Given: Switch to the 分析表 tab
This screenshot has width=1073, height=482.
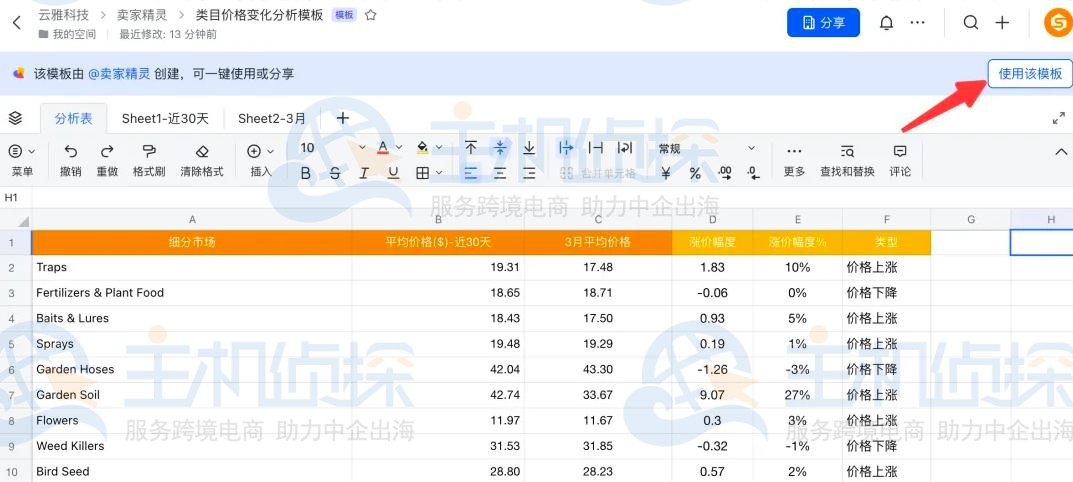Looking at the screenshot, I should [73, 118].
